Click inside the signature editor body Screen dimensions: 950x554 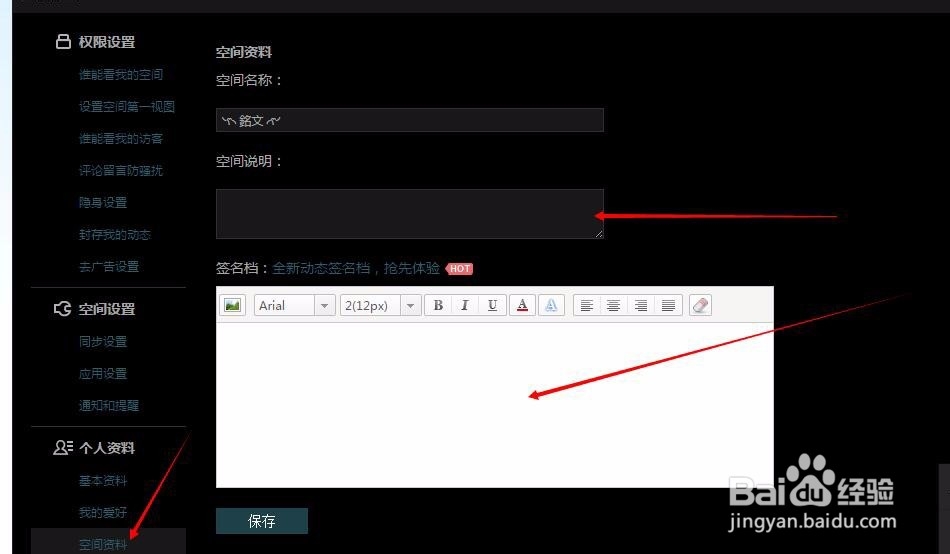(x=494, y=404)
